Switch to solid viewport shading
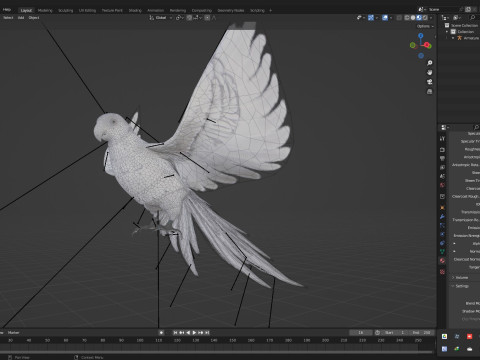 [413, 18]
